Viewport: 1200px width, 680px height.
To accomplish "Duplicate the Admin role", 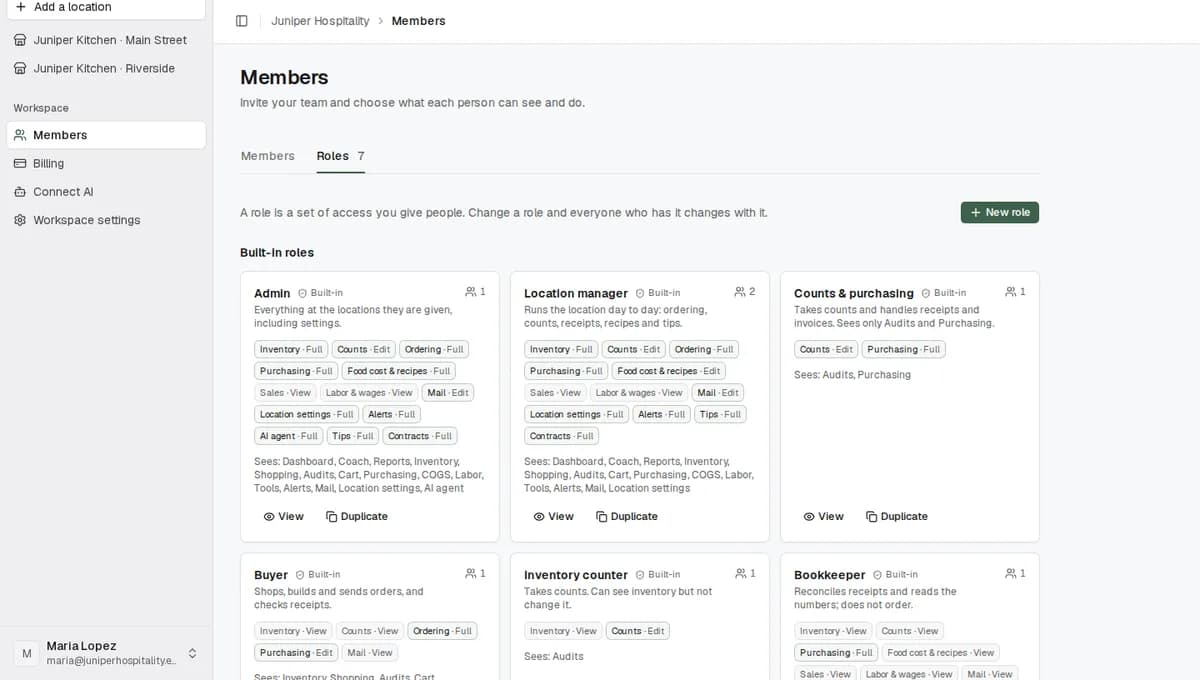I will 357,516.
